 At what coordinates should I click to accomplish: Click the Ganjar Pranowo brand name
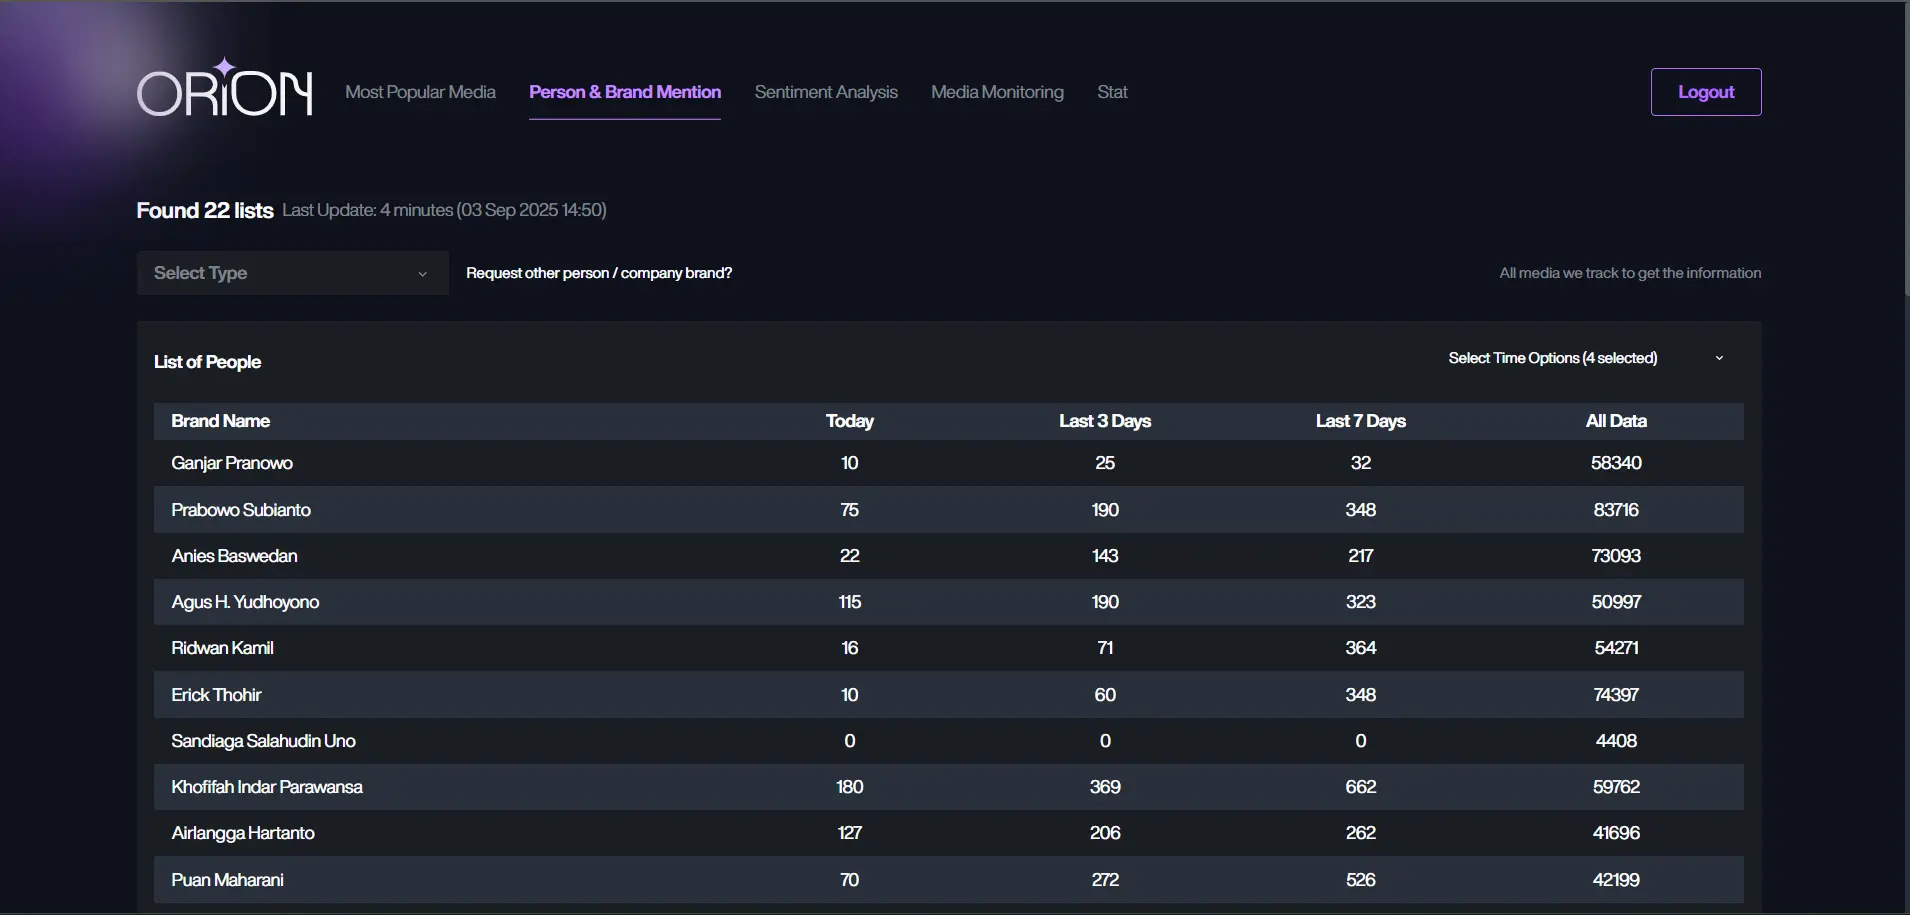point(232,463)
